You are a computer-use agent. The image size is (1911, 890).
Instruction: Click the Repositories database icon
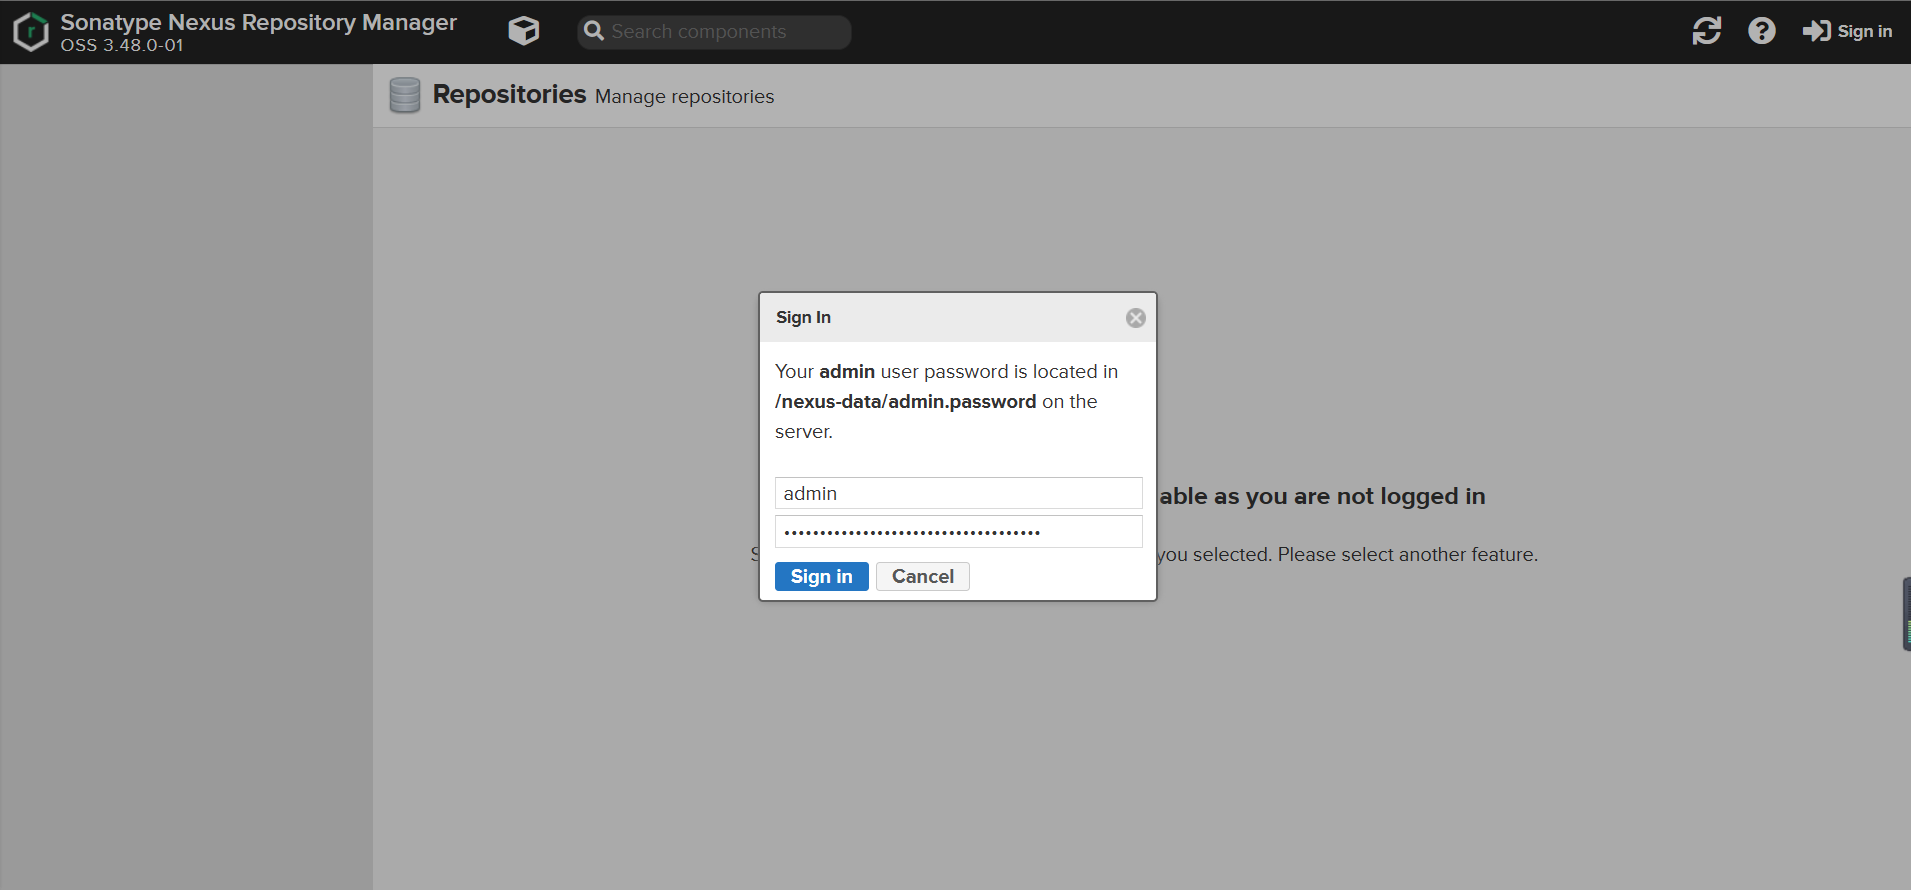click(x=404, y=95)
